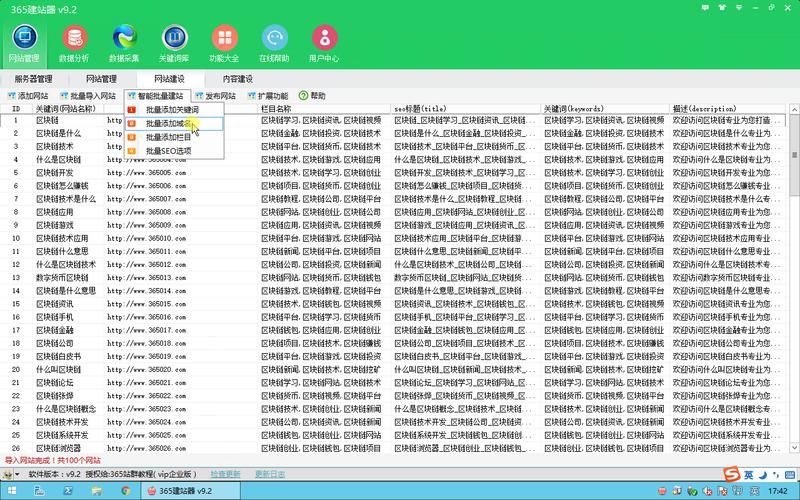Screen dimensions: 800x500
Task: Click the Sogou moon mode icon
Action: [762, 475]
